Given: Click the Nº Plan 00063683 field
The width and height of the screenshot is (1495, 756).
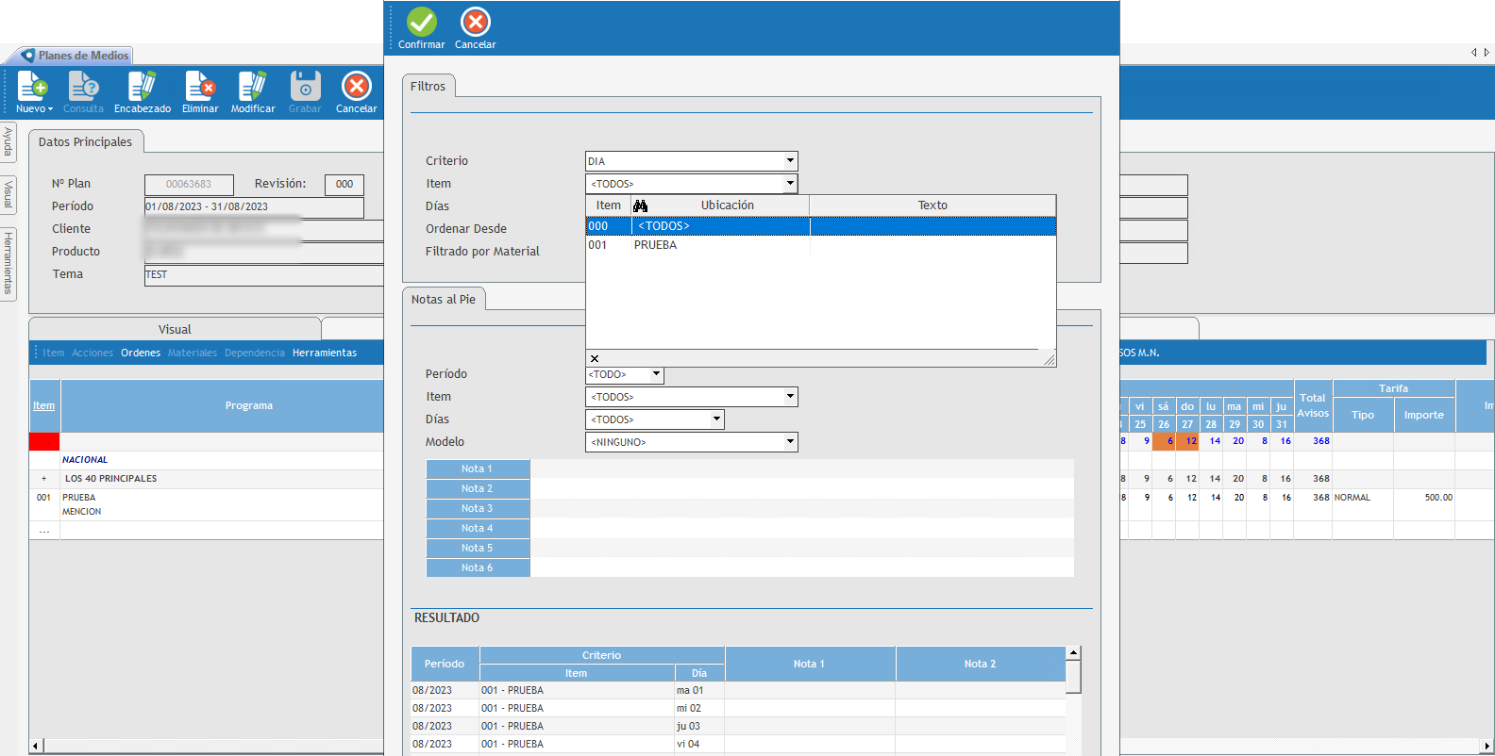Looking at the screenshot, I should click(x=189, y=185).
